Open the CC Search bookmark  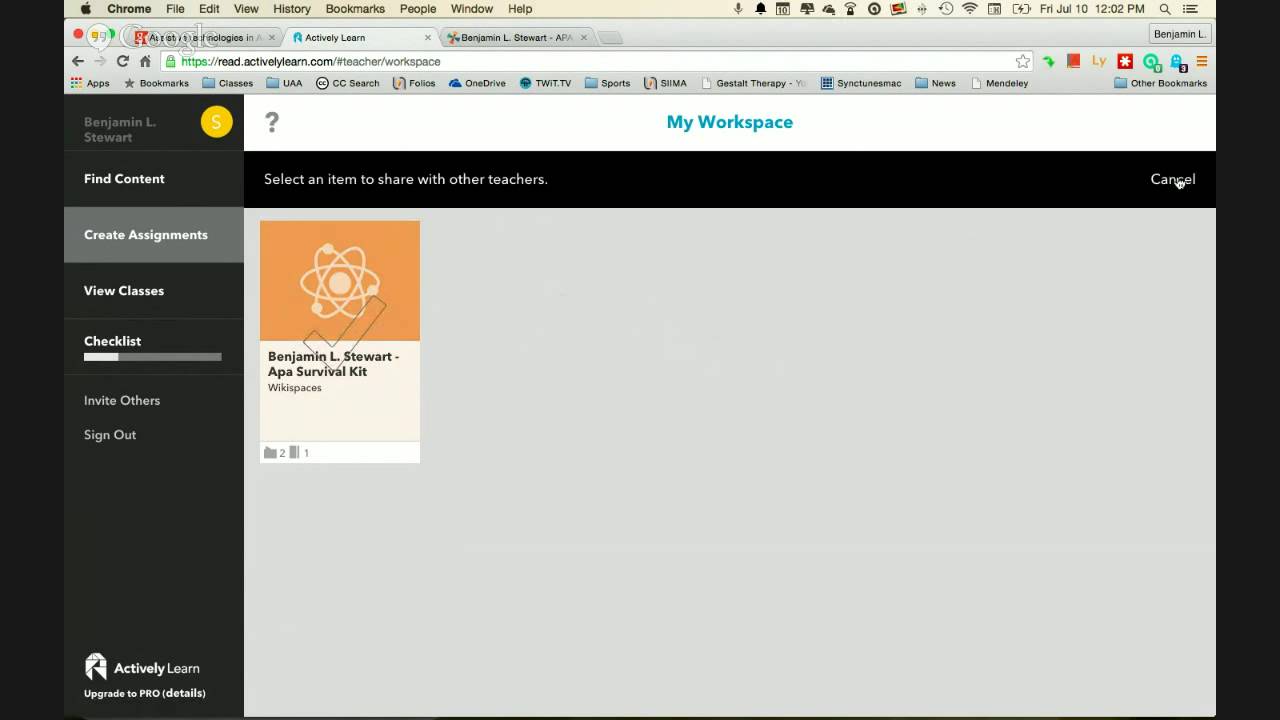click(348, 83)
